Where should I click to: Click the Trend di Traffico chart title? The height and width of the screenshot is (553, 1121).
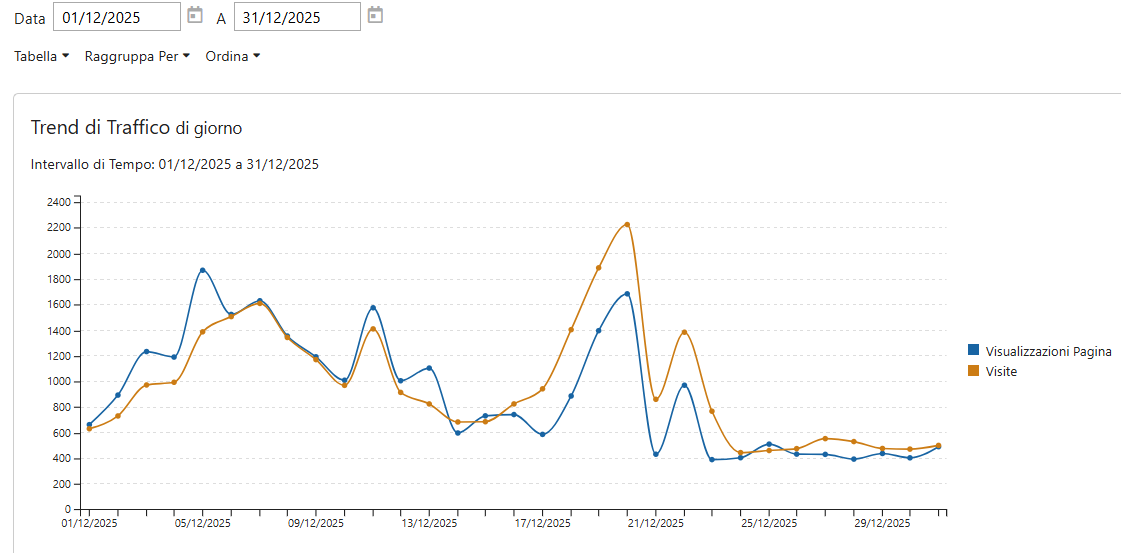click(x=136, y=128)
